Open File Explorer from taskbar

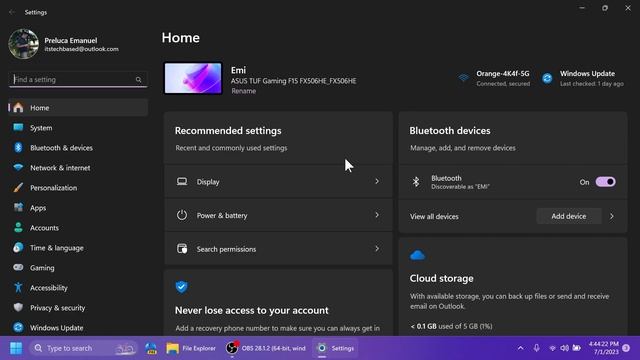pyautogui.click(x=191, y=348)
